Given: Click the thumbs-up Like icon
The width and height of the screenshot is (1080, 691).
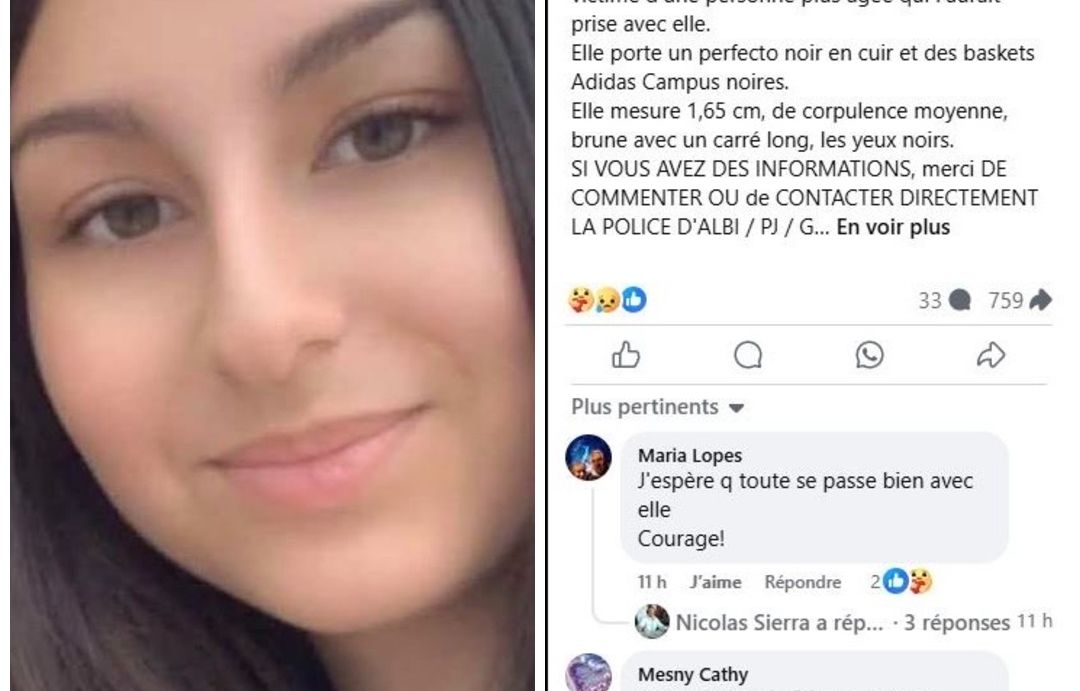Looking at the screenshot, I should click(x=626, y=355).
